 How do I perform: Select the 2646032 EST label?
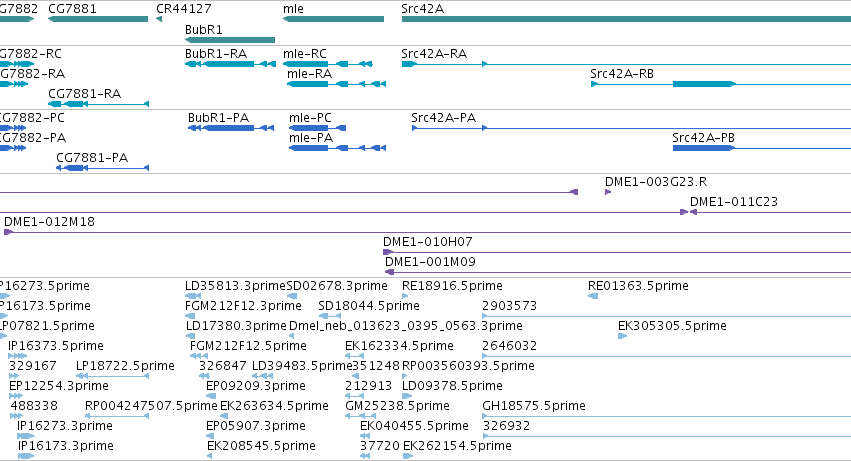point(510,346)
